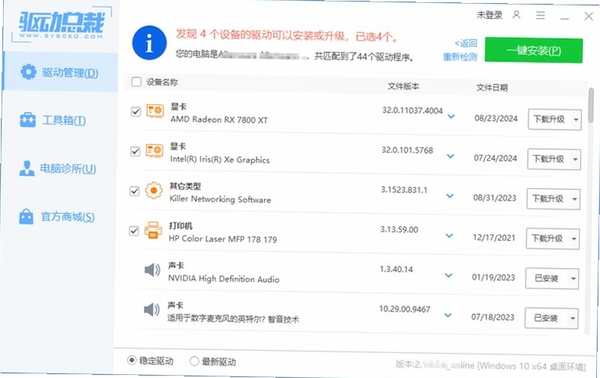Screen dimensions: 600x378
Task: Expand version list for Intel Iris 32.0.101.5768
Action: pyautogui.click(x=451, y=156)
